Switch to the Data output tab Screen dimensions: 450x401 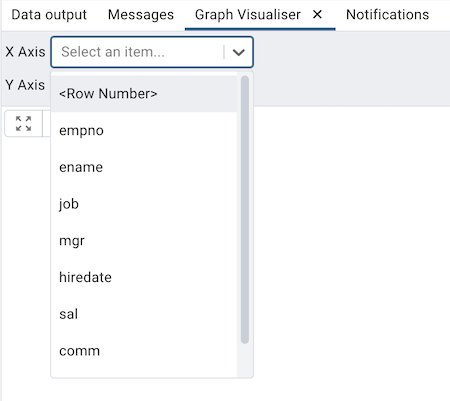(49, 15)
